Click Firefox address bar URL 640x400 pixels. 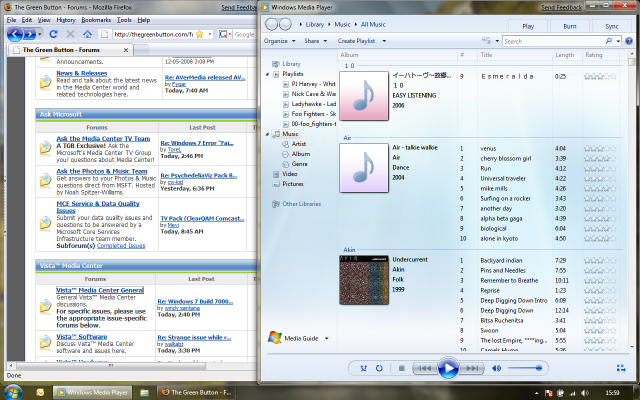(x=153, y=34)
